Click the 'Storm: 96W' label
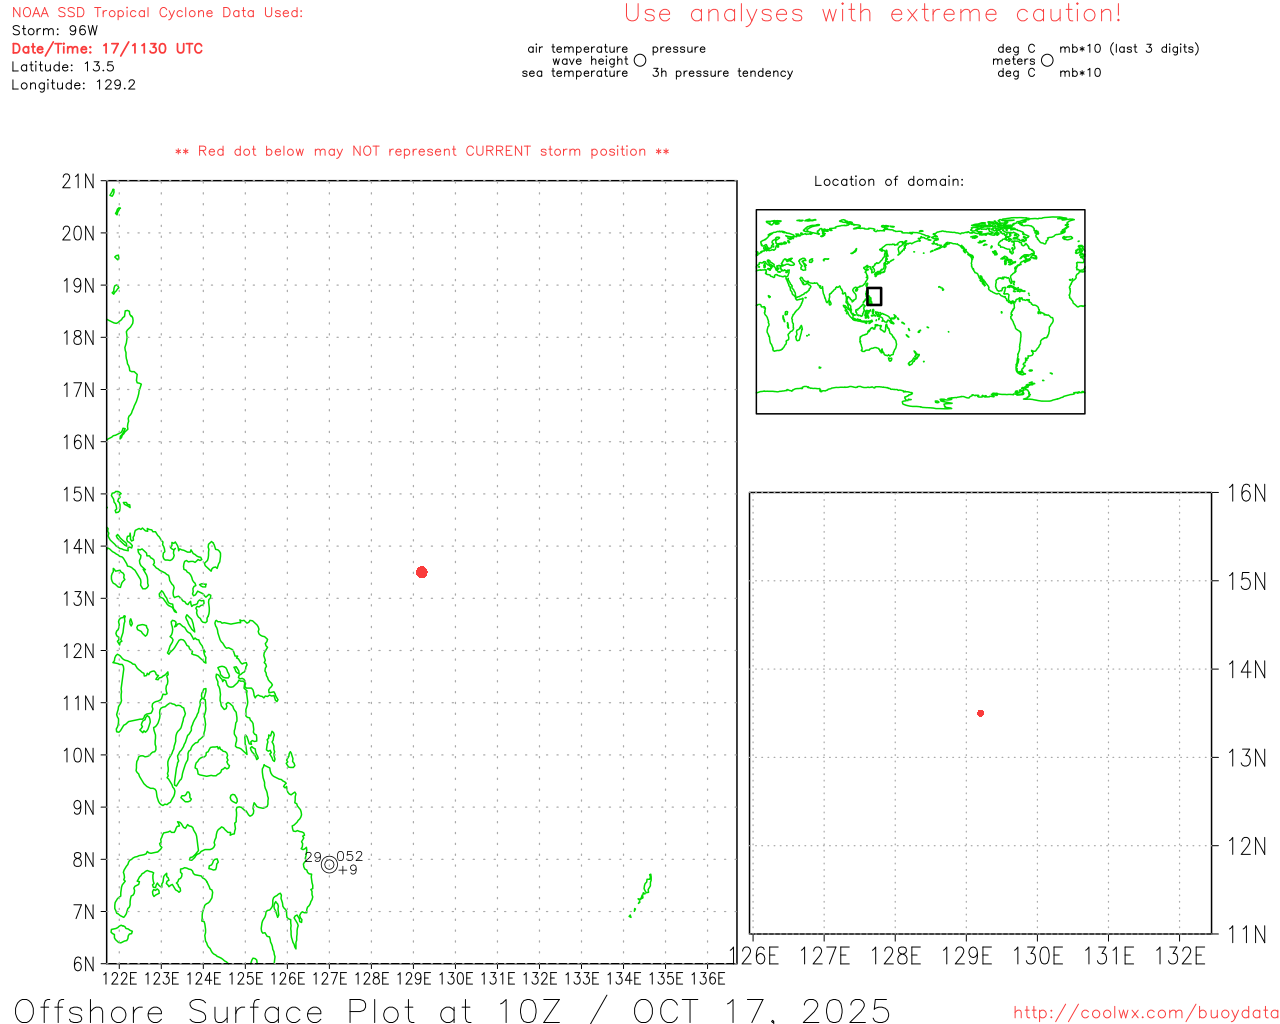The image size is (1280, 1024). (x=55, y=31)
